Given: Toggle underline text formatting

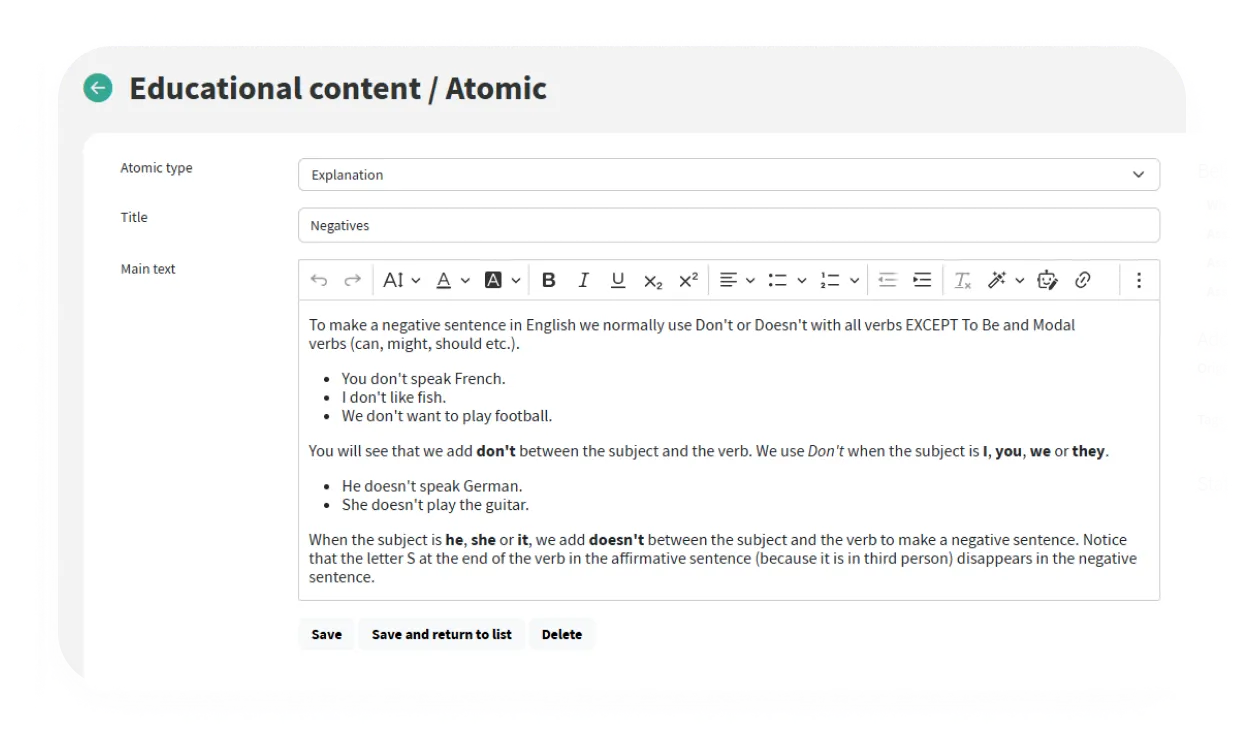Looking at the screenshot, I should (x=618, y=280).
